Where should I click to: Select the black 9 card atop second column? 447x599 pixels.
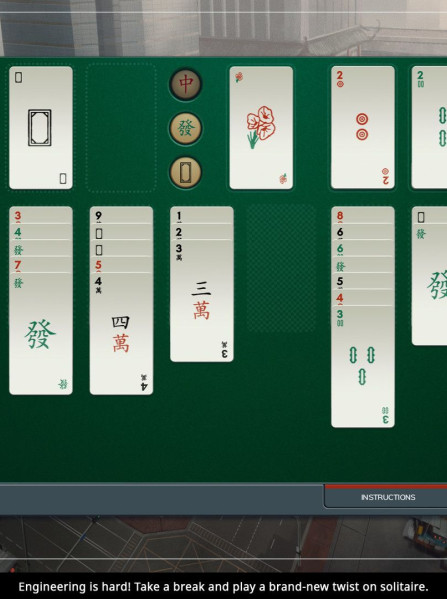tap(121, 215)
